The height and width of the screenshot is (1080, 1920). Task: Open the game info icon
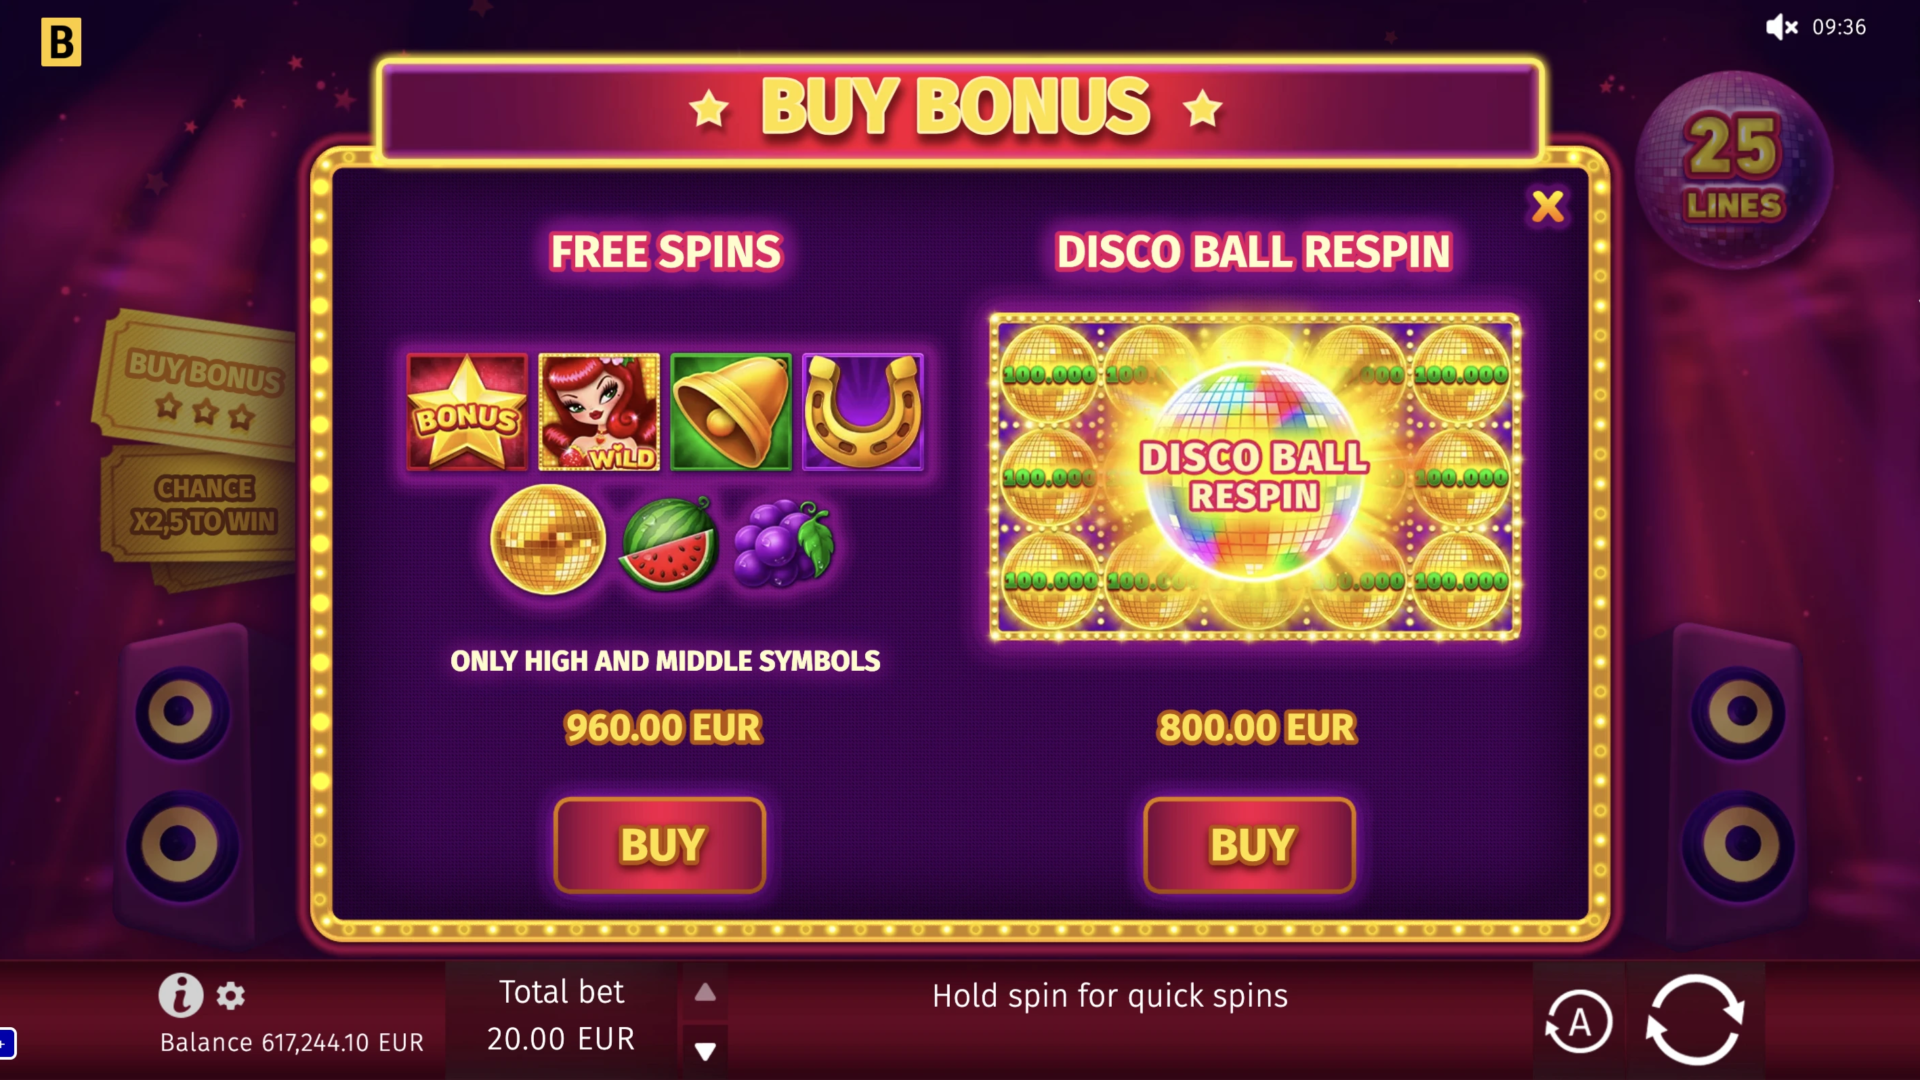click(181, 995)
